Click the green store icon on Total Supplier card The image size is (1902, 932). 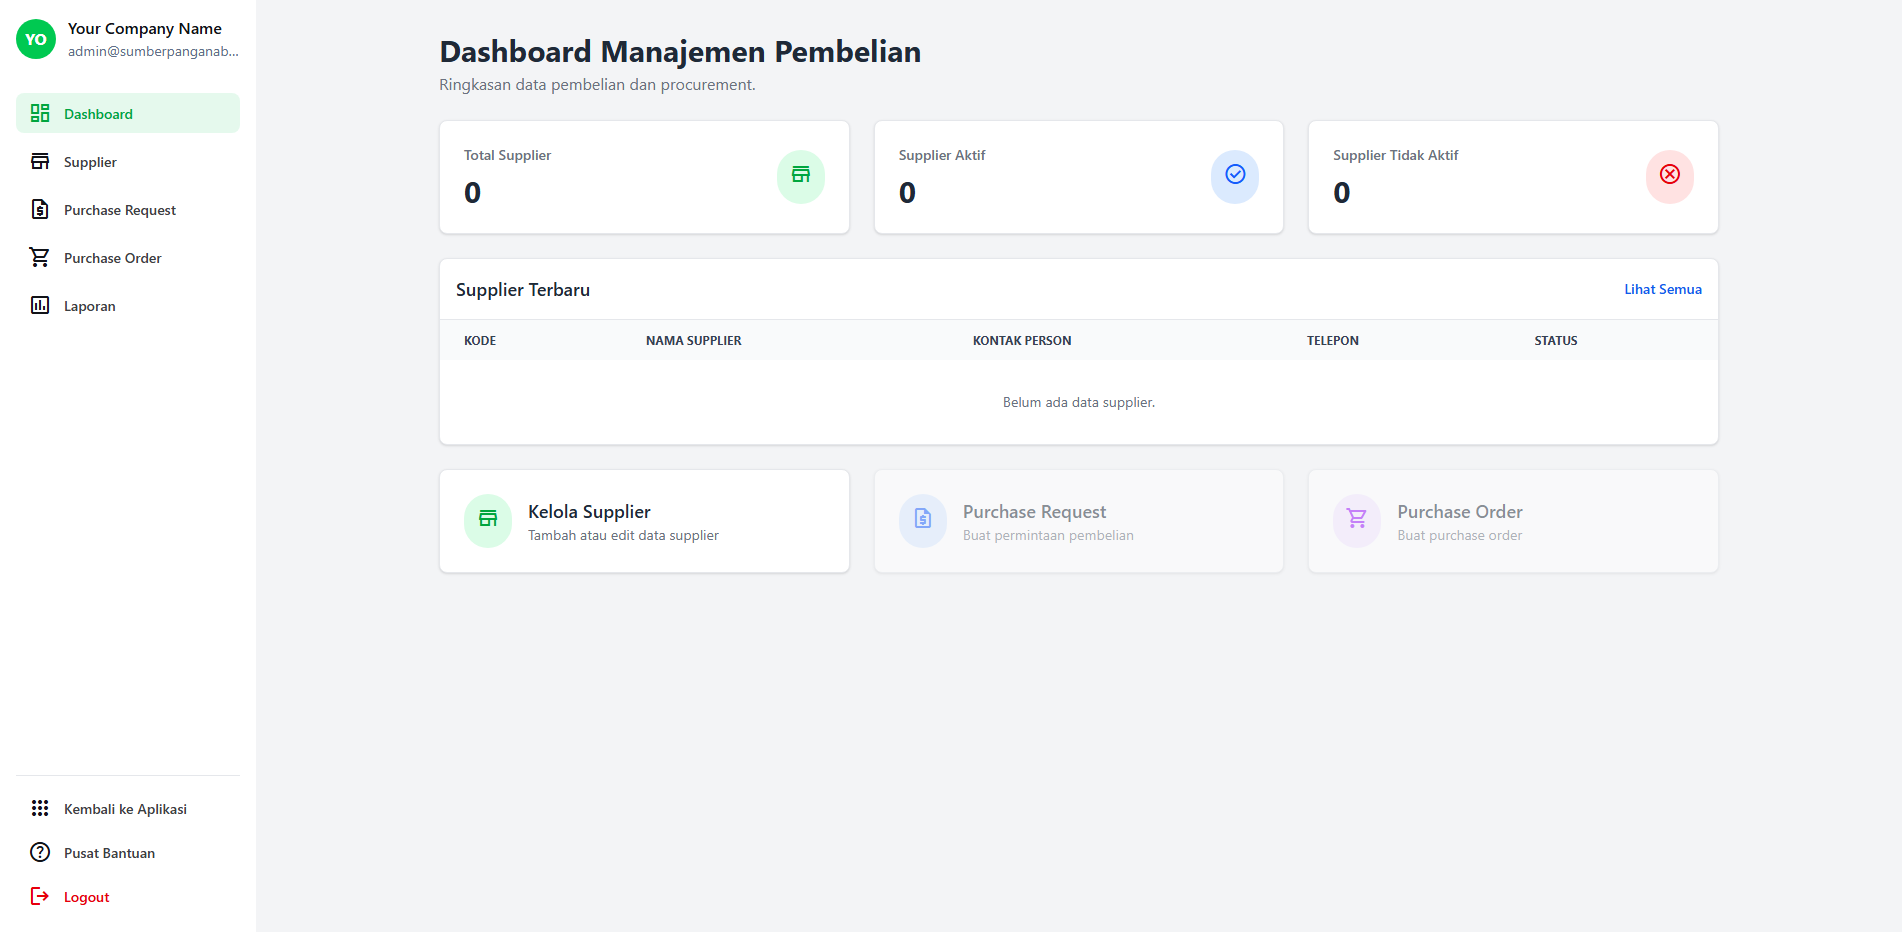[800, 176]
